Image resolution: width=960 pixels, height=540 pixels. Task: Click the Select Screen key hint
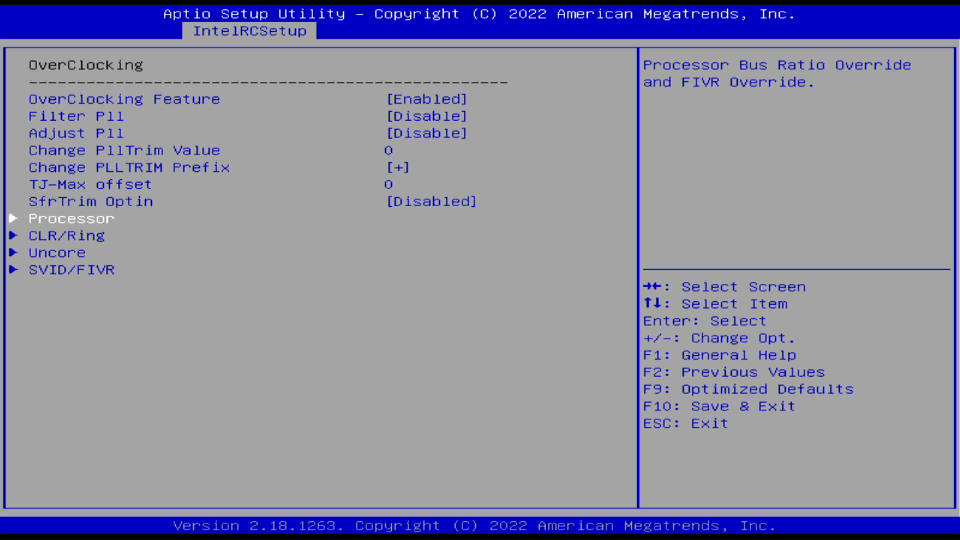click(724, 287)
